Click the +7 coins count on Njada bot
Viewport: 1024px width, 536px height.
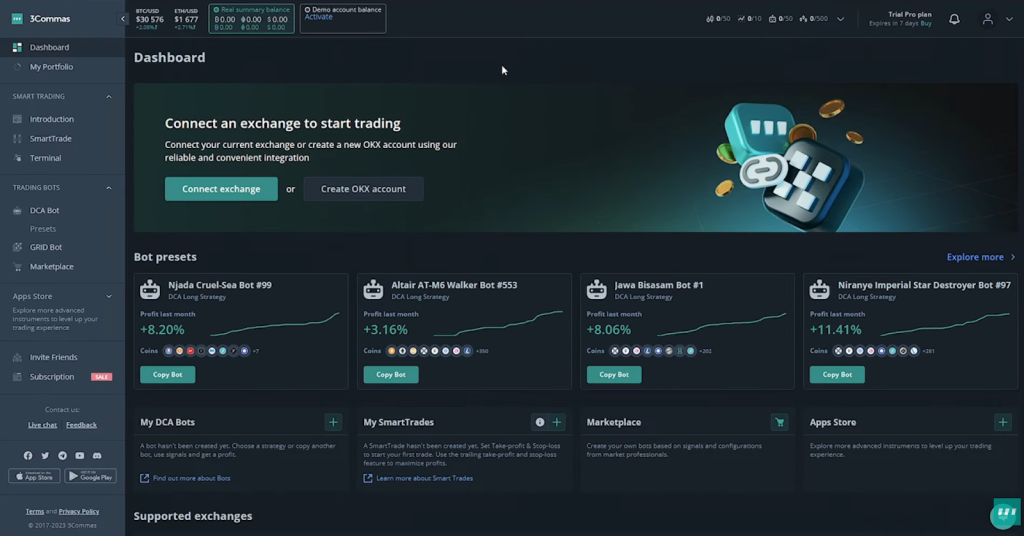click(255, 351)
